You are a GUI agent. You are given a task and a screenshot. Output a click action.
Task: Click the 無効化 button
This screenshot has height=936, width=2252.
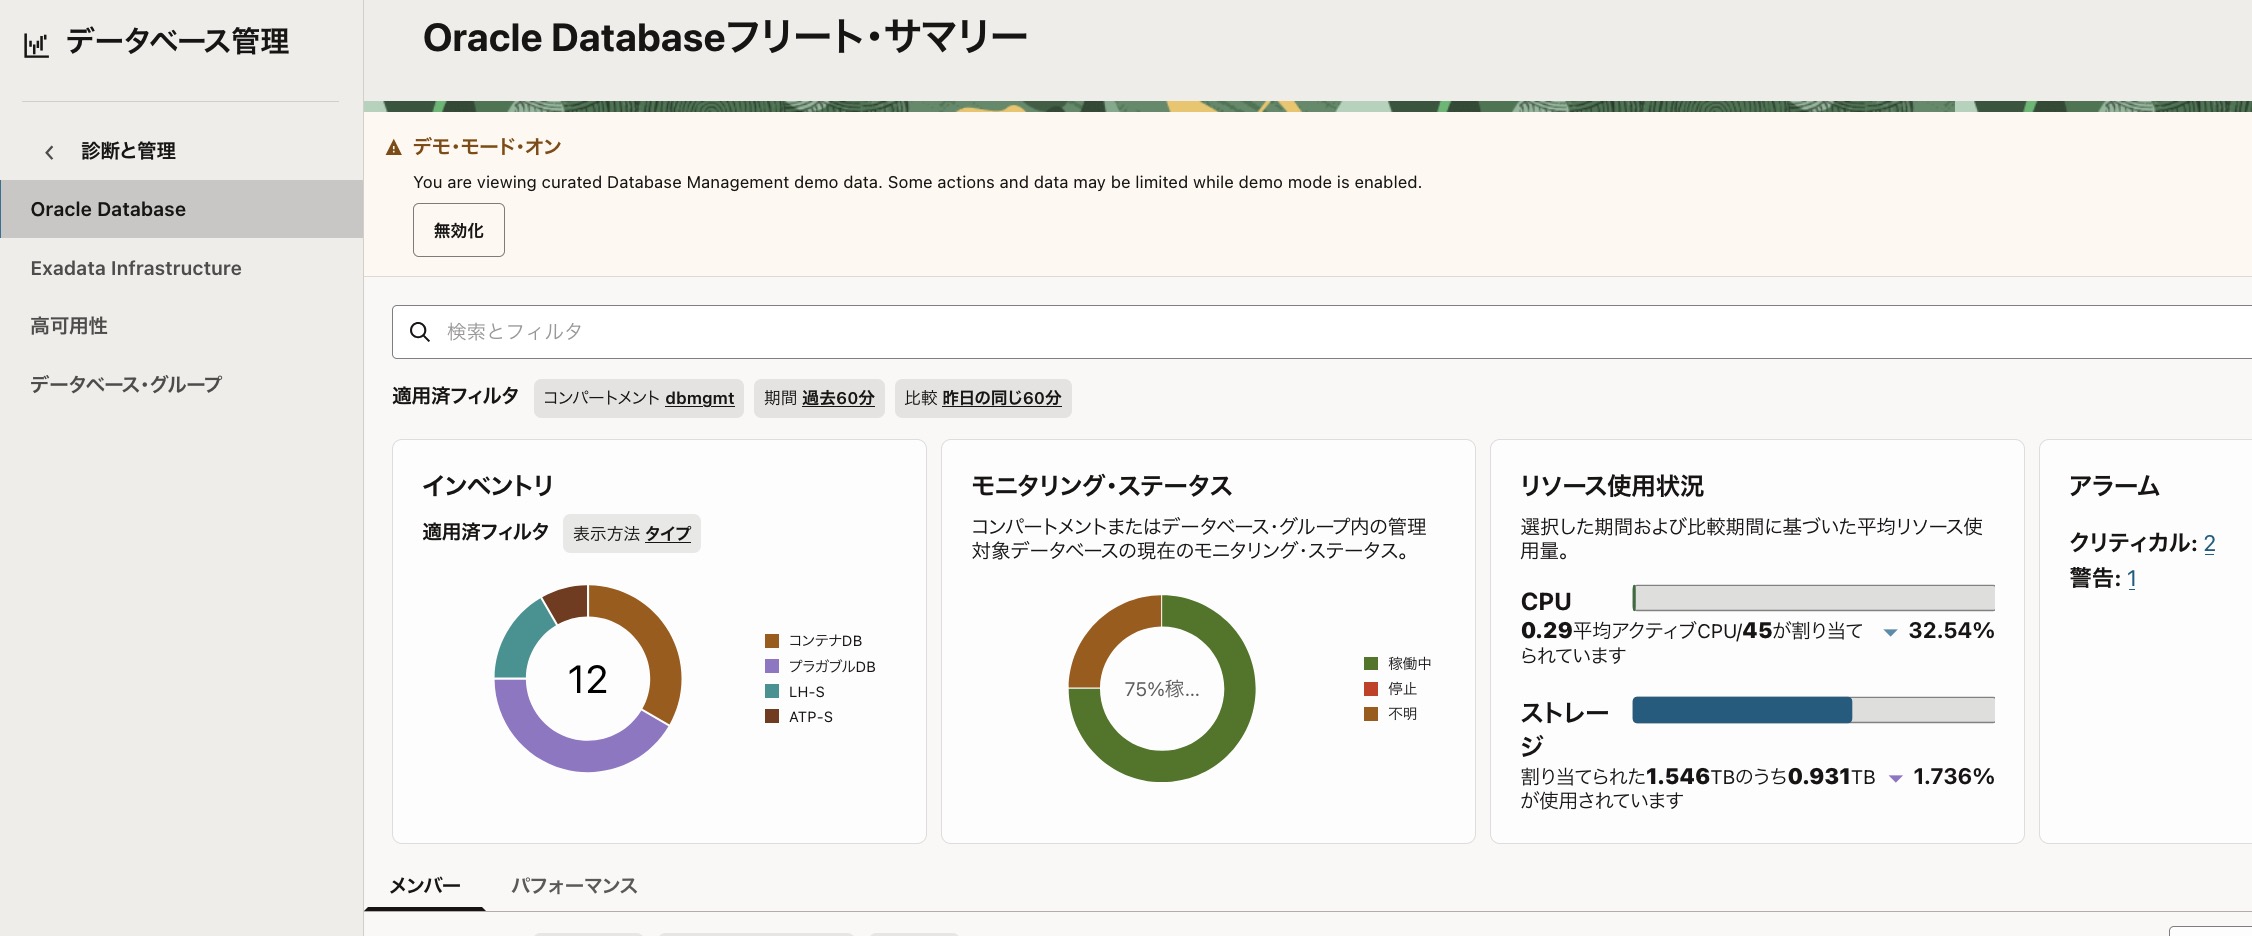459,230
